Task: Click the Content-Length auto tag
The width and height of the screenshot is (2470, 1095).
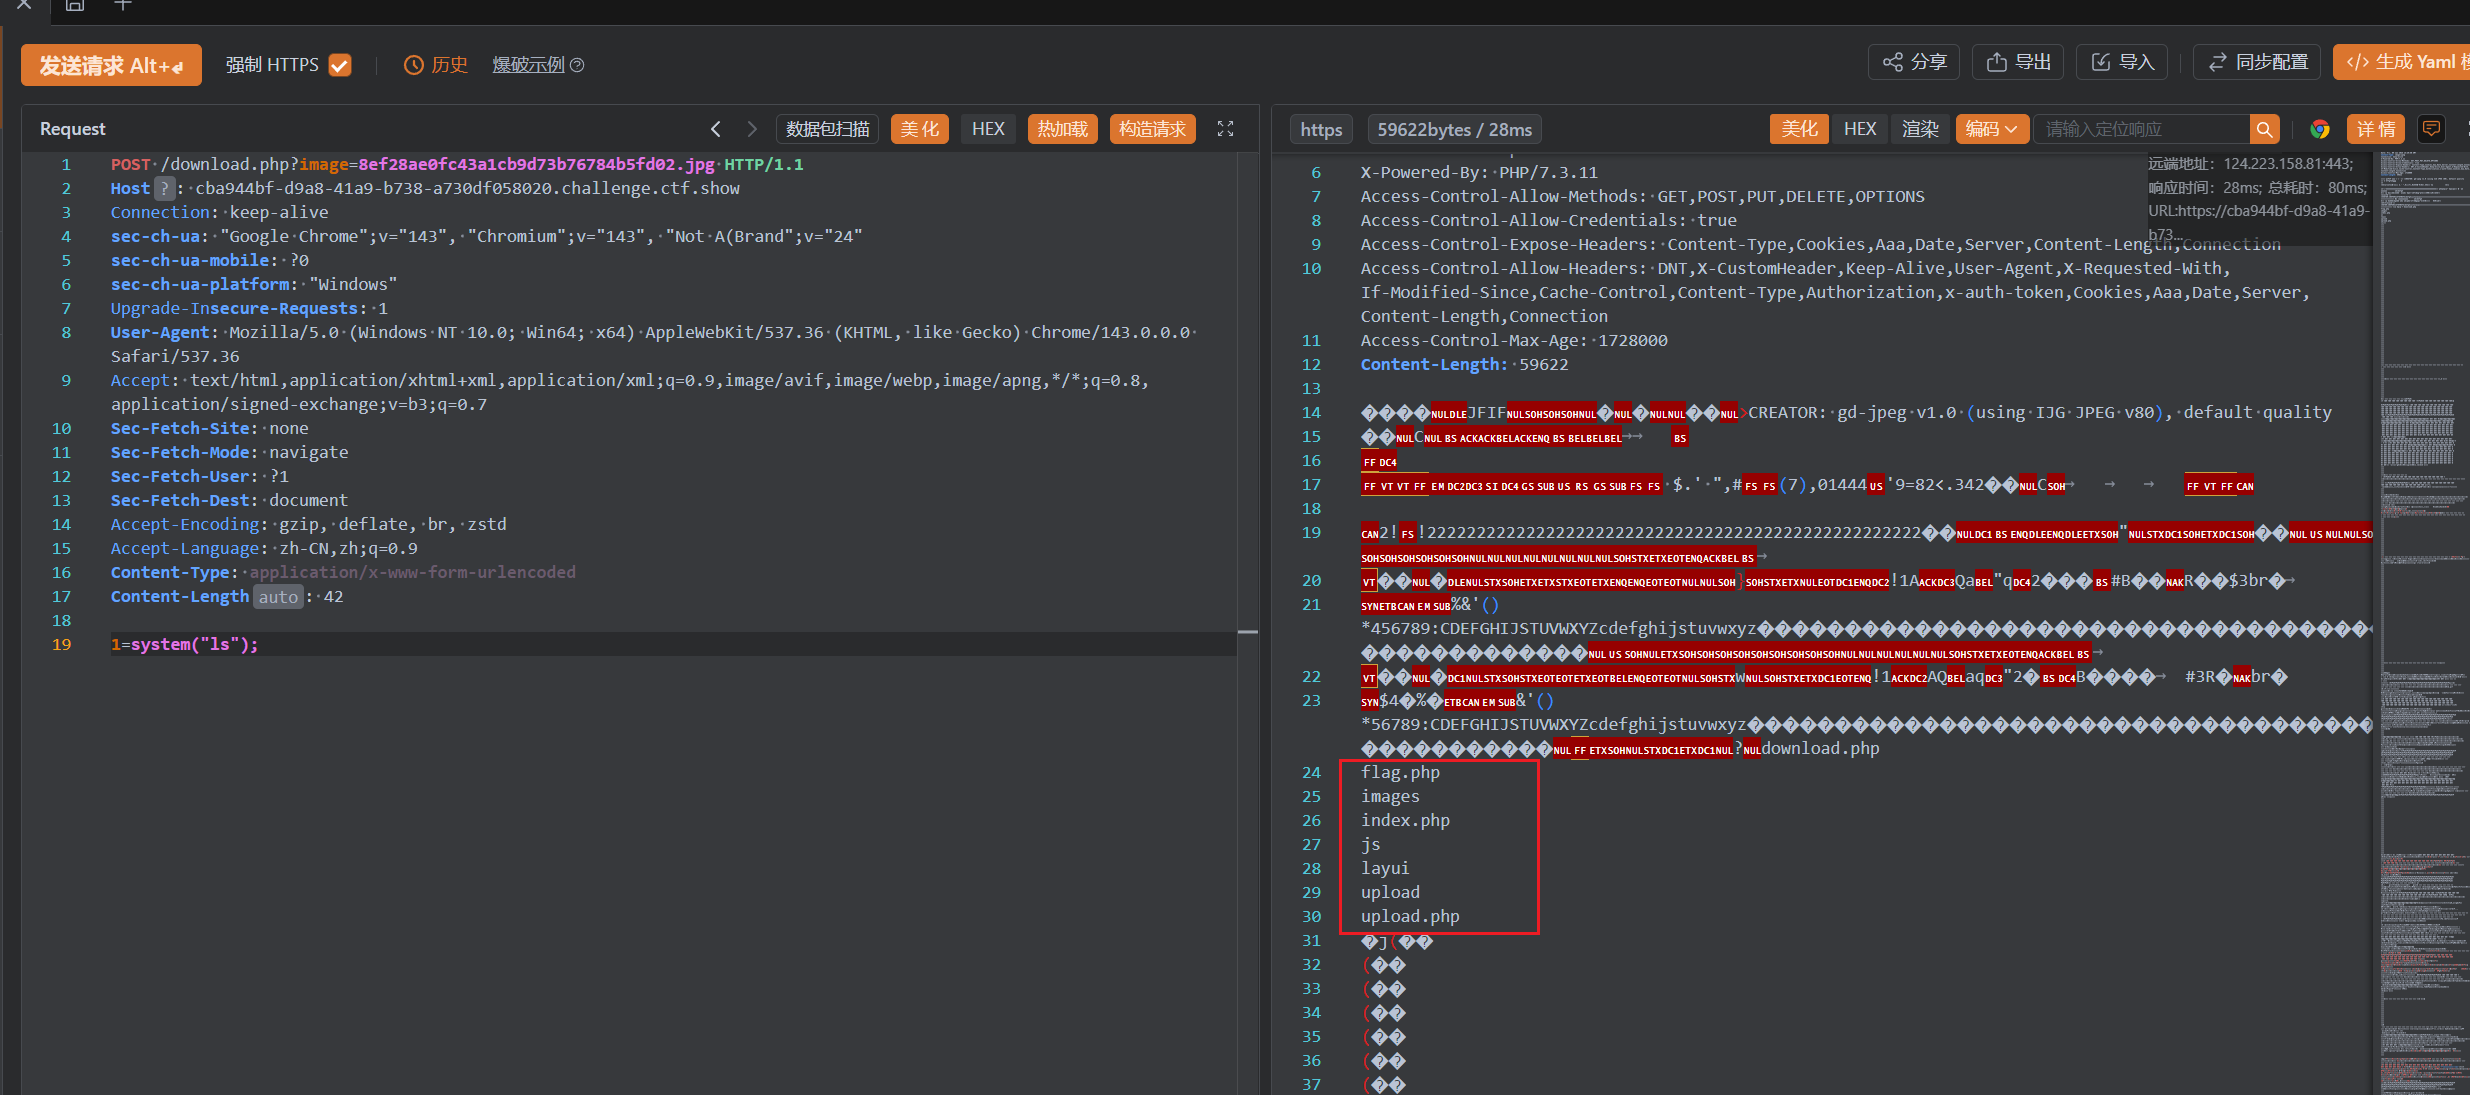Action: click(x=278, y=597)
